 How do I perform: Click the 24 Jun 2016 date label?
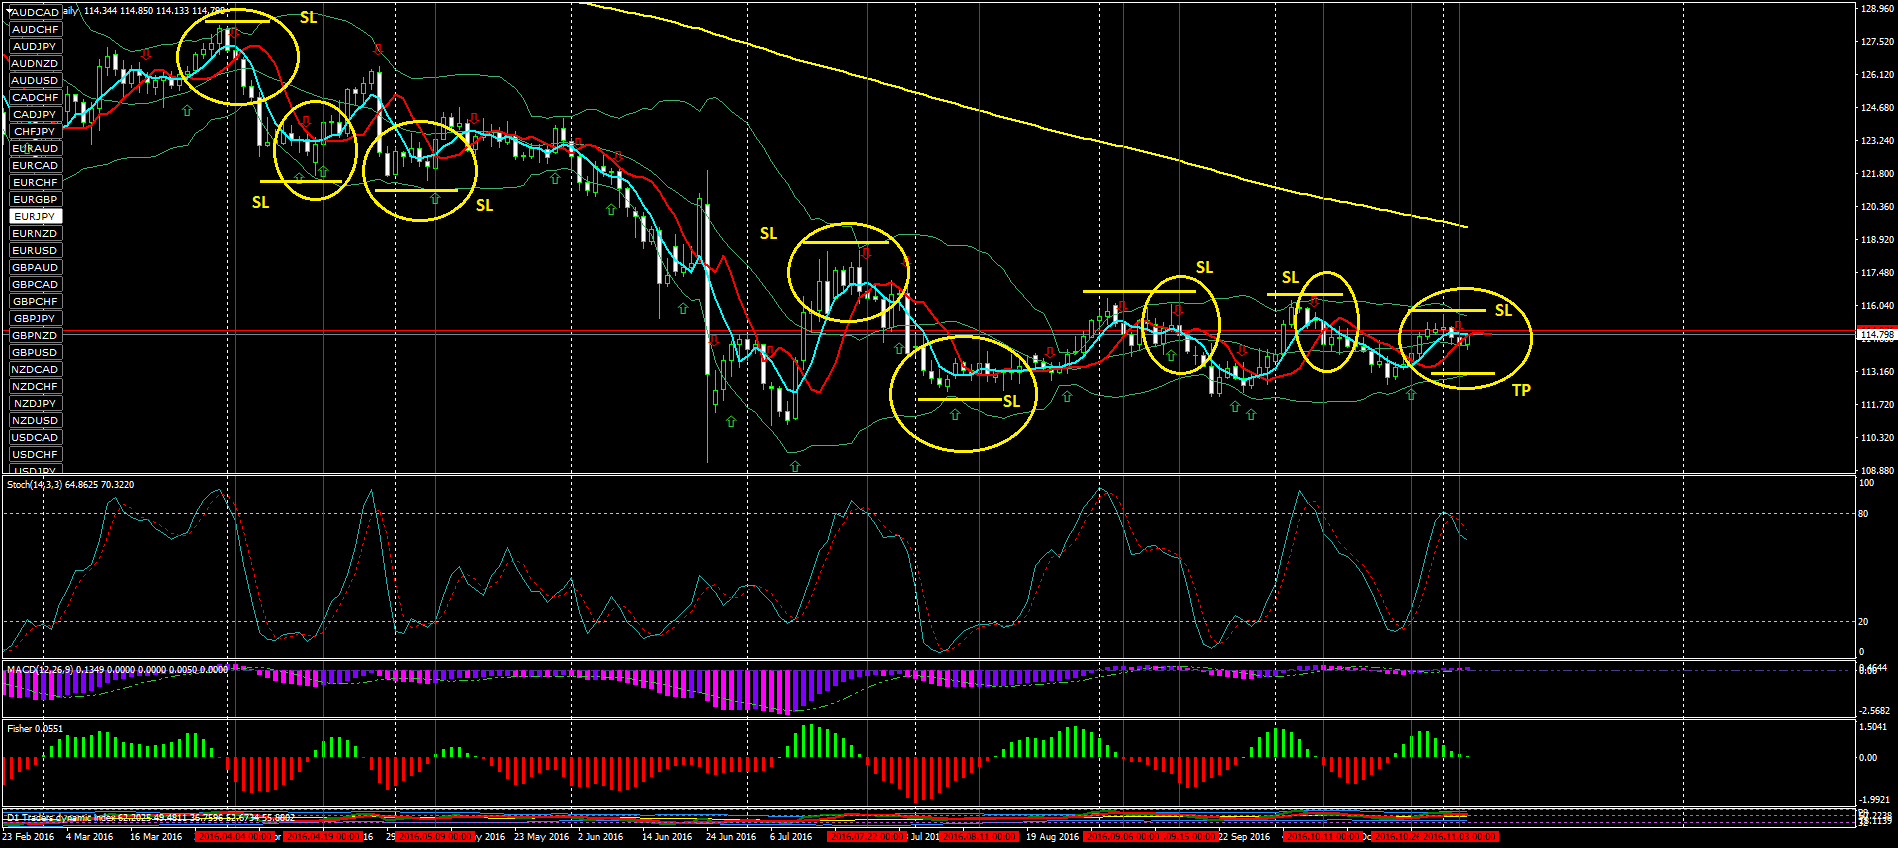click(731, 837)
